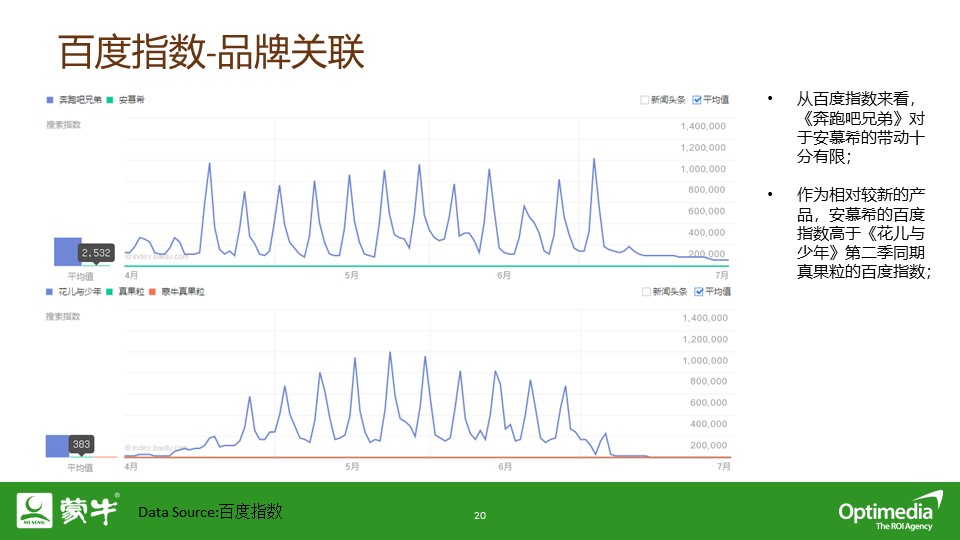Click 搜索指数 label of the top chart

[x=63, y=125]
